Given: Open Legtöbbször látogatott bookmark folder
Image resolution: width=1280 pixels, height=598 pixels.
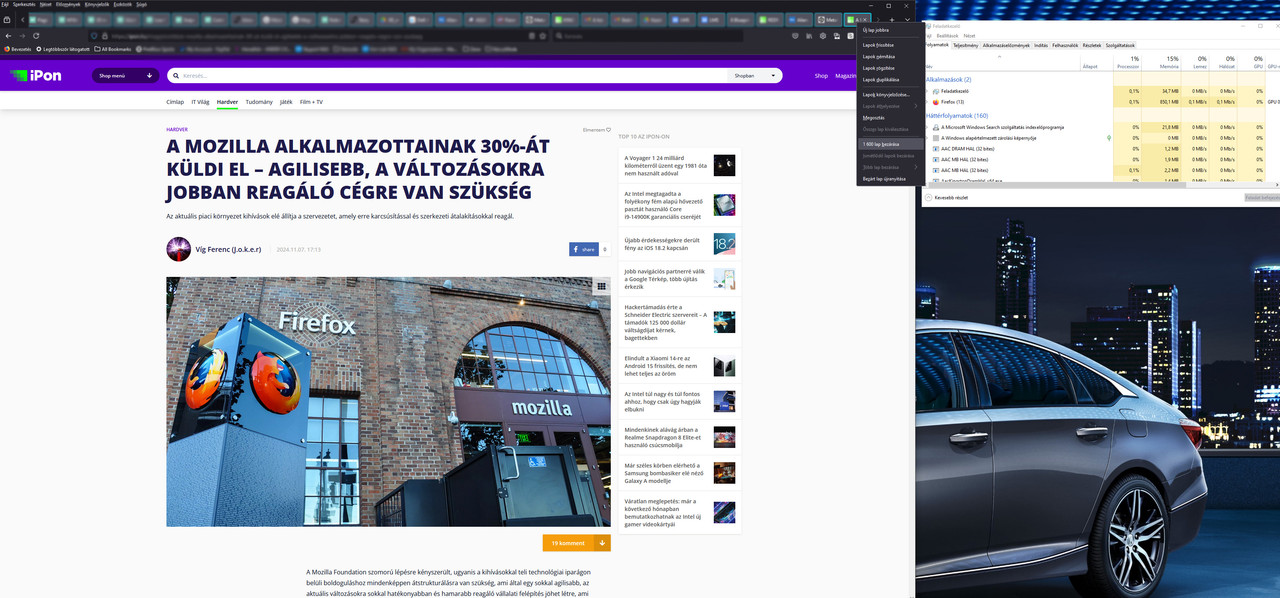Looking at the screenshot, I should coord(62,48).
